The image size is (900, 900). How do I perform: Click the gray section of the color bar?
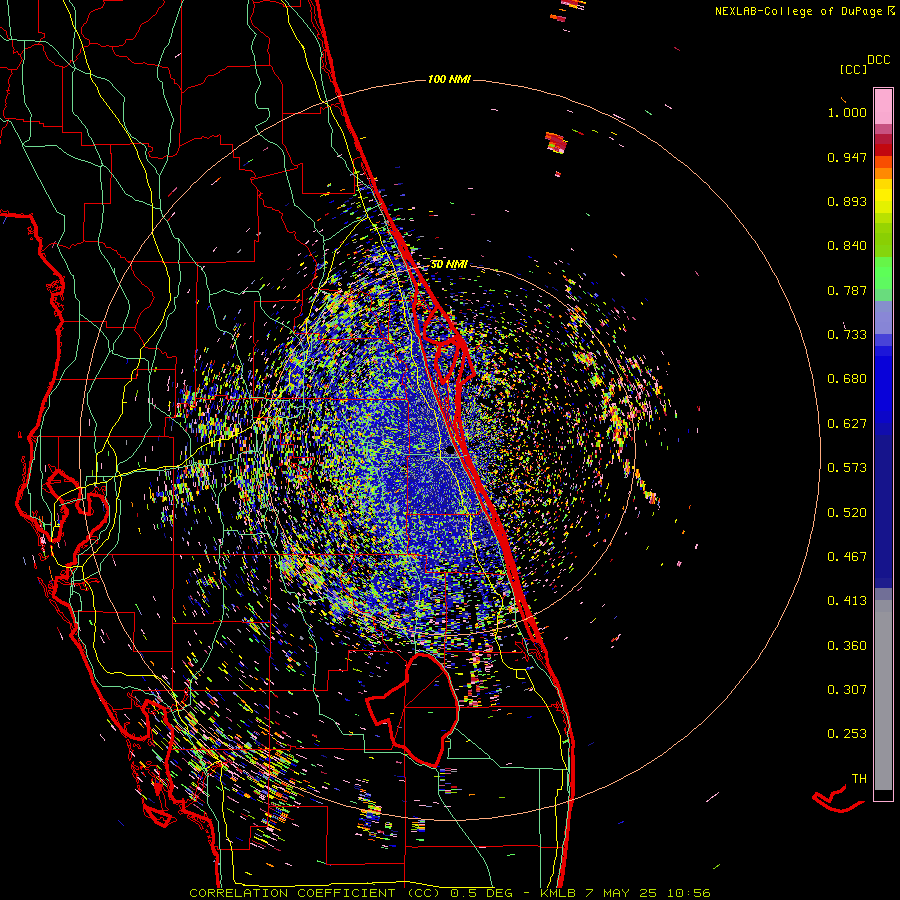point(883,695)
